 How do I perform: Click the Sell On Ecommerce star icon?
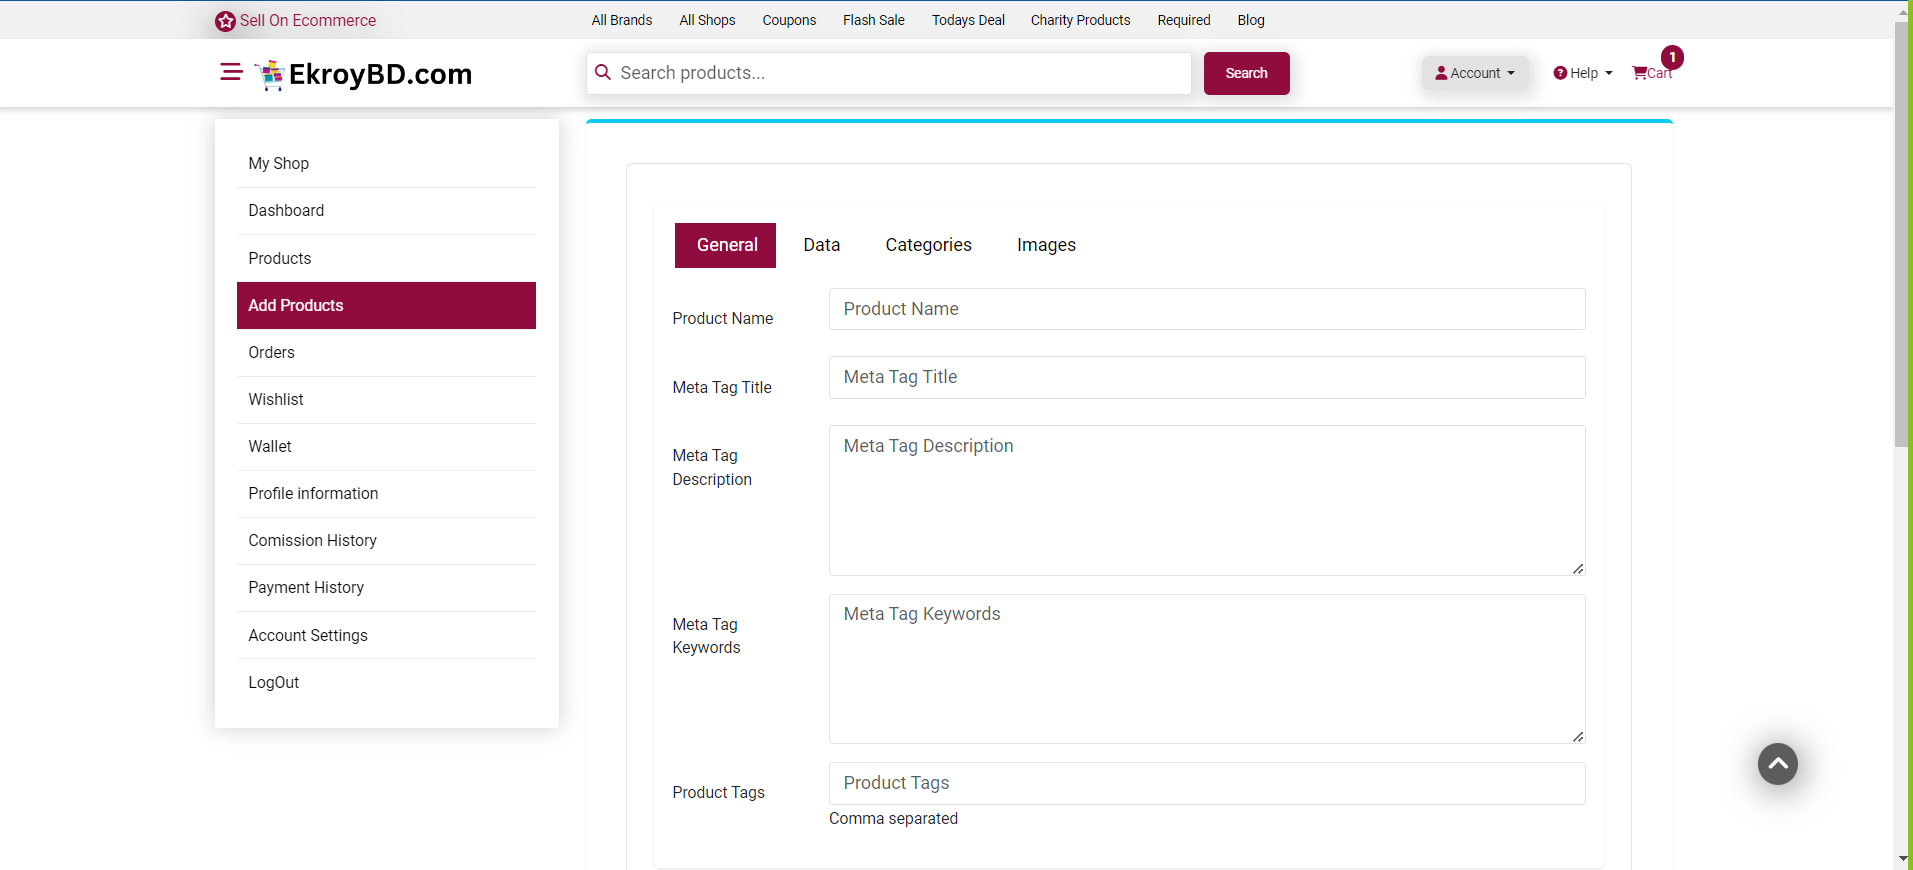pyautogui.click(x=226, y=21)
